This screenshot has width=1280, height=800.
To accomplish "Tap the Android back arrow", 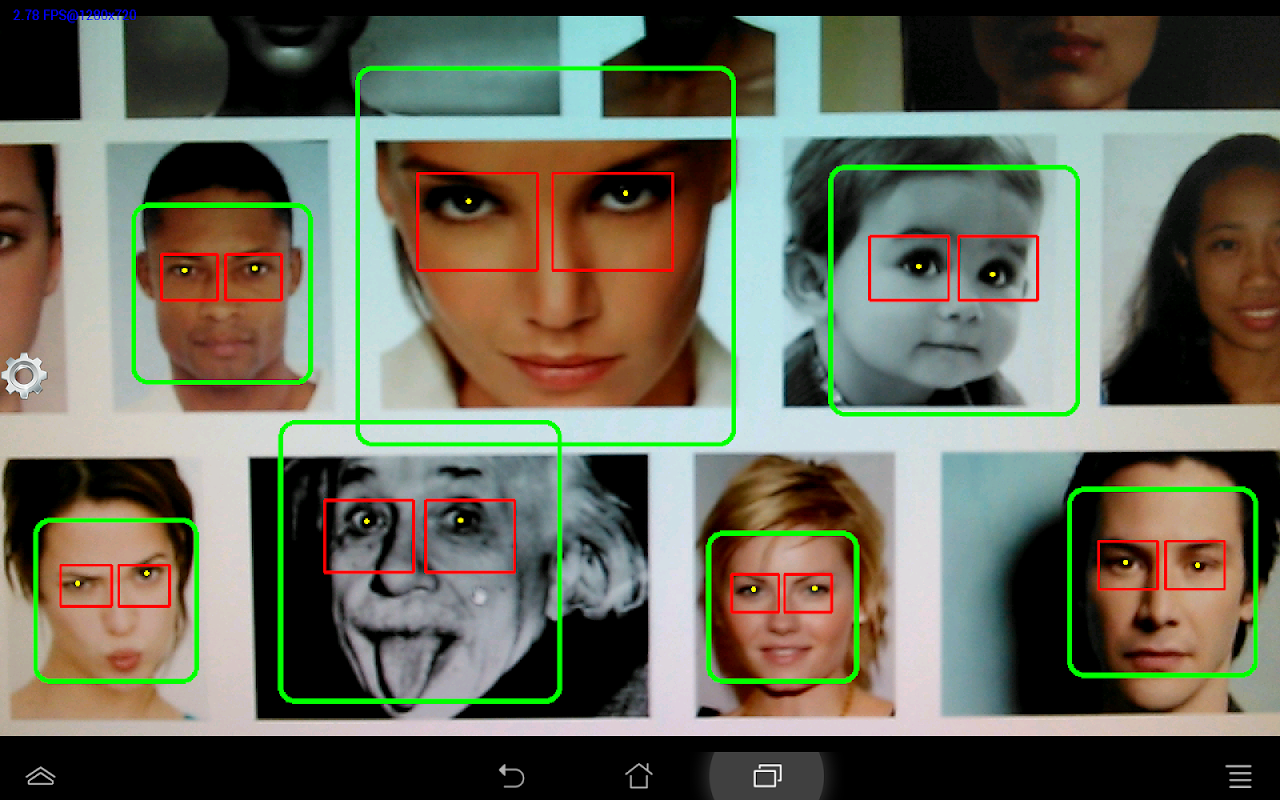I will 512,775.
